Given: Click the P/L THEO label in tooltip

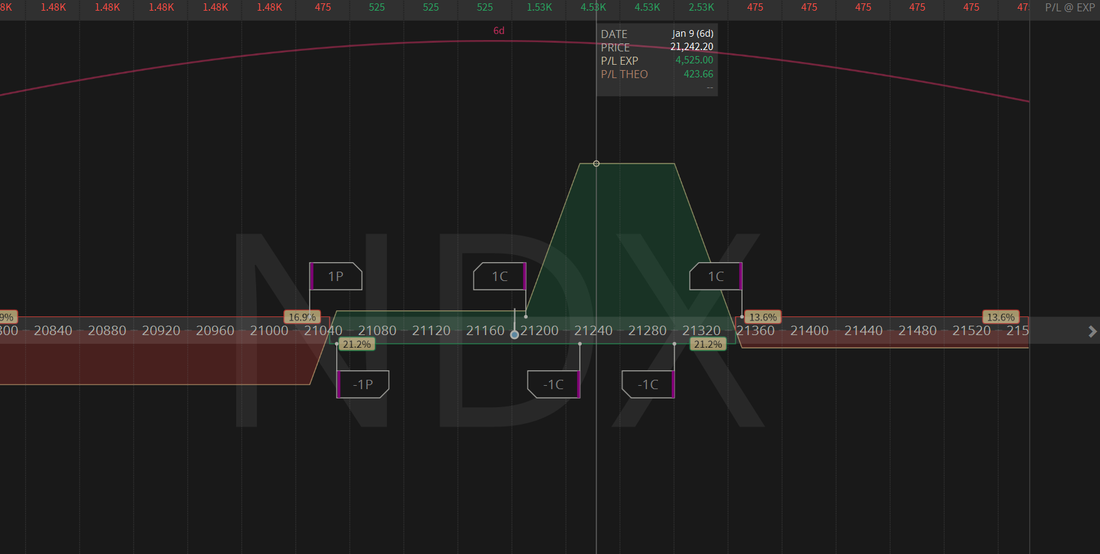Looking at the screenshot, I should (624, 74).
